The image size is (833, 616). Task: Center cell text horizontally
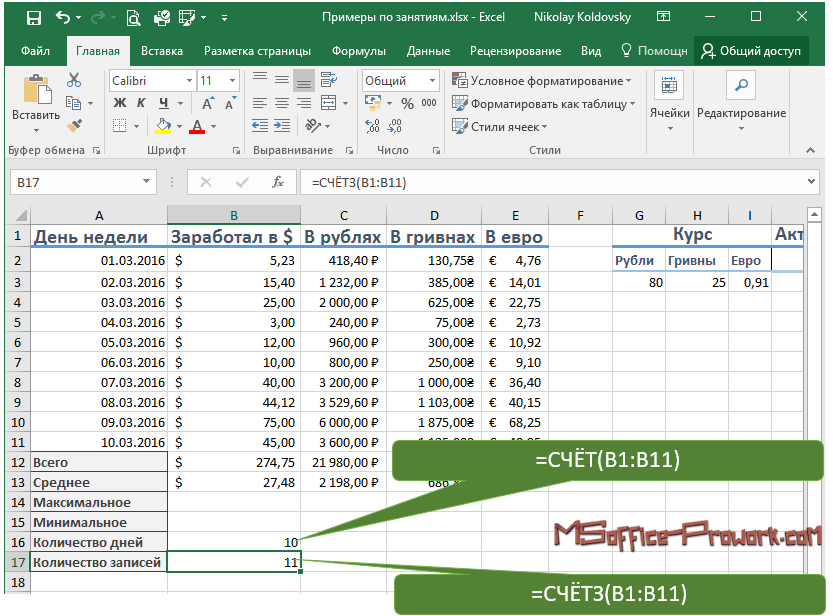[x=282, y=103]
